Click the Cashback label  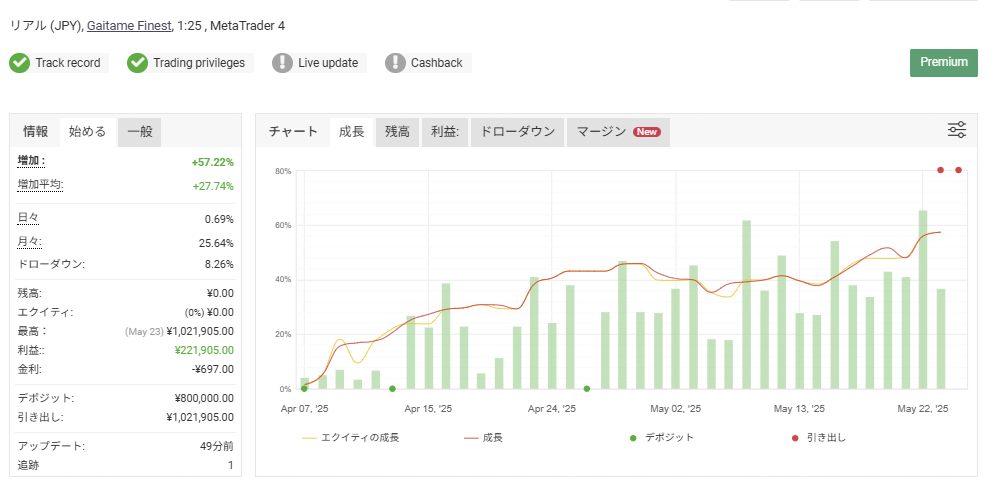click(436, 63)
